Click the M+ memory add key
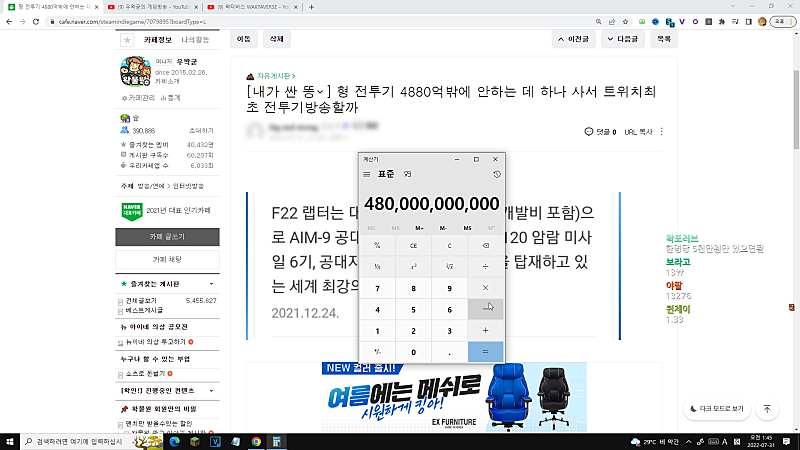Viewport: 800px width, 450px height. click(x=419, y=228)
